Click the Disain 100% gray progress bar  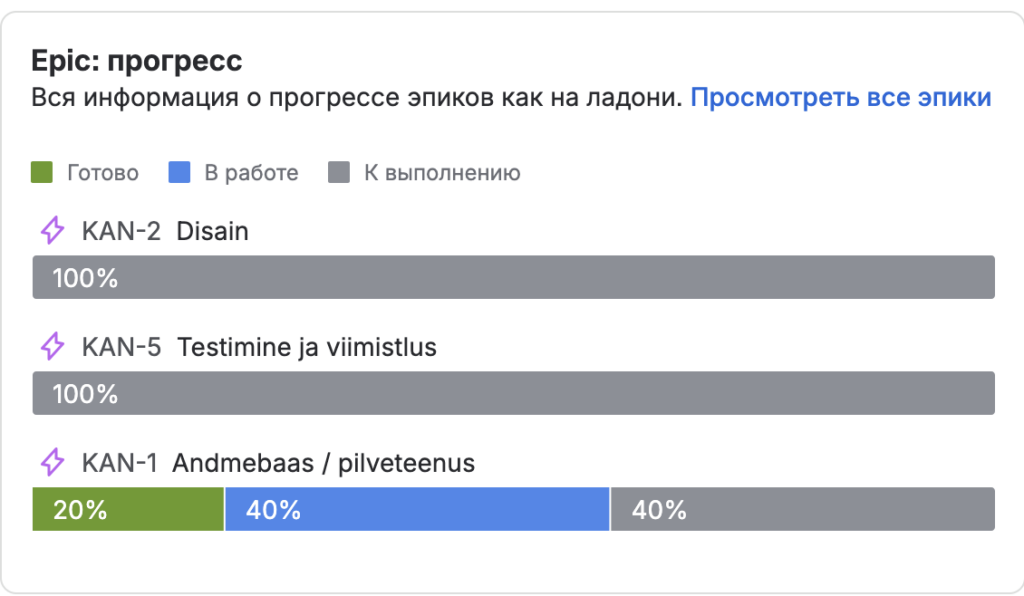[x=513, y=277]
